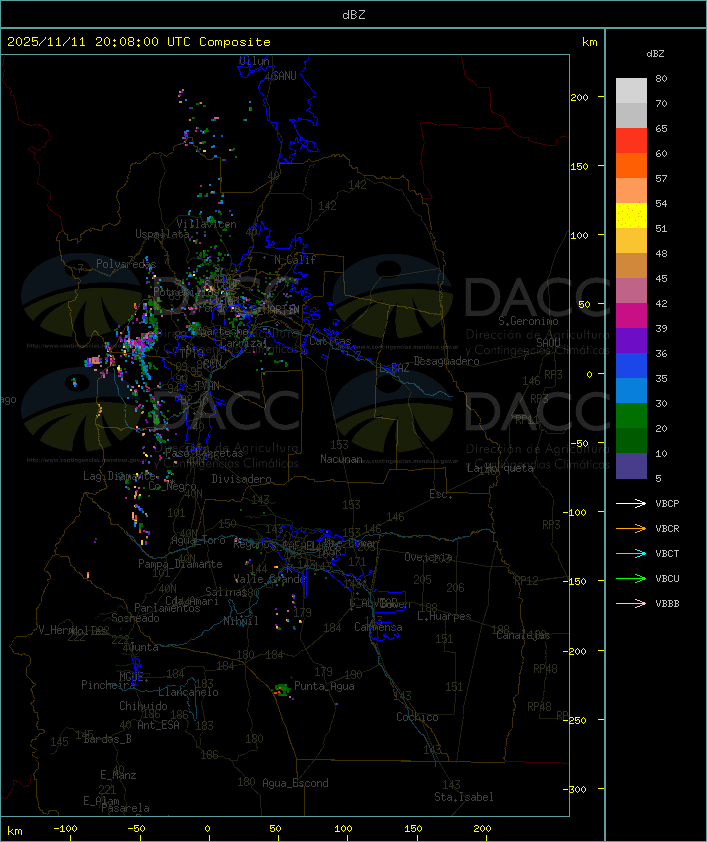Click the 'VBBB' legend label
The width and height of the screenshot is (707, 842).
pos(667,604)
